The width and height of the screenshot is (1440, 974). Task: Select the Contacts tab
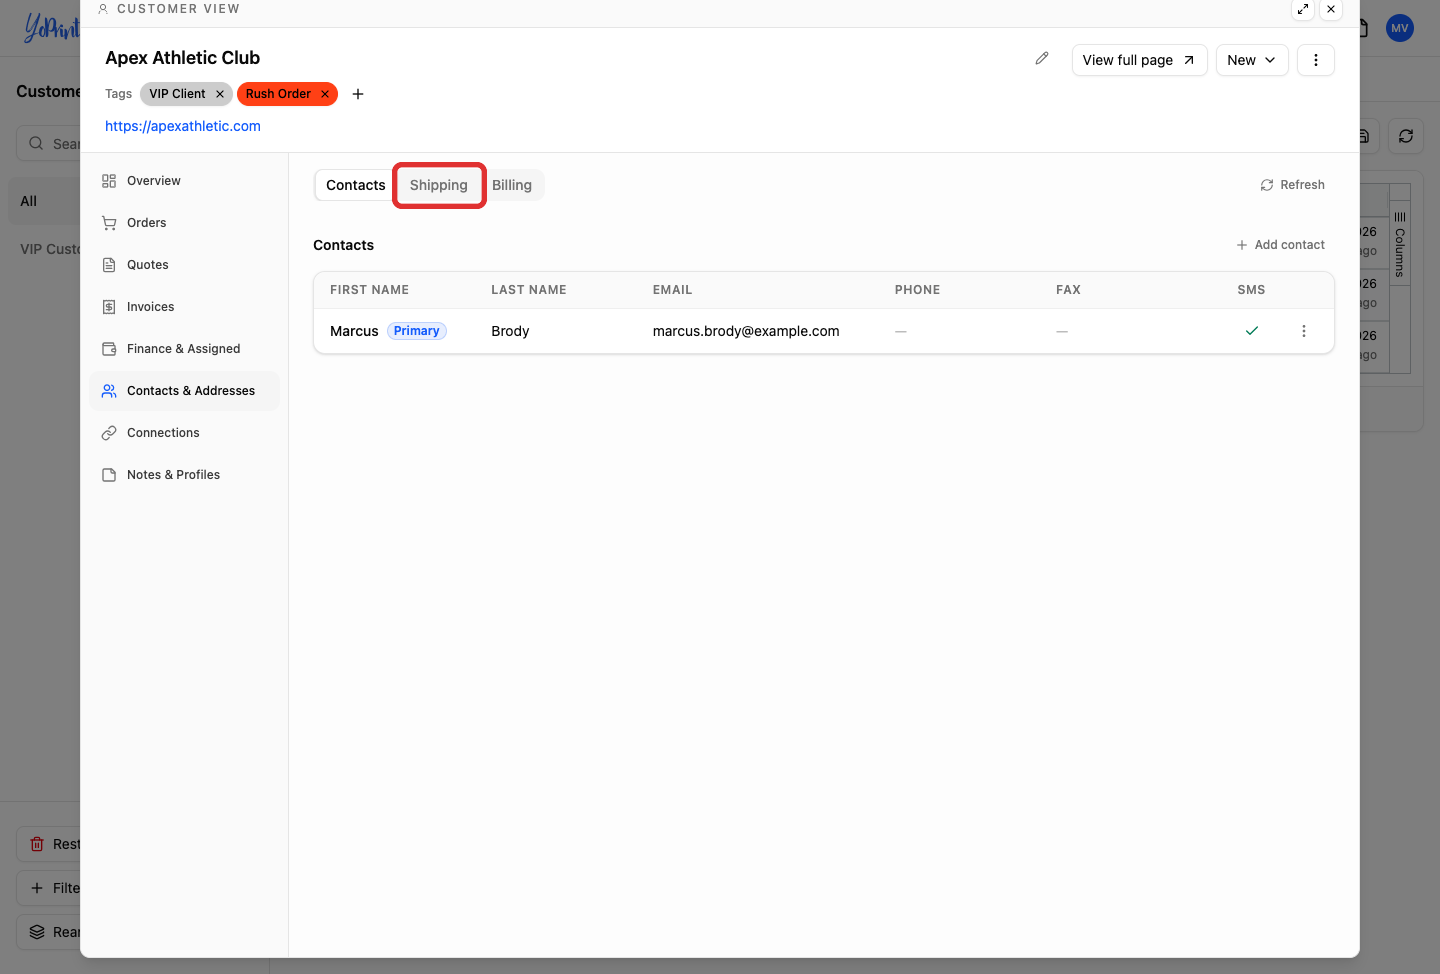356,185
